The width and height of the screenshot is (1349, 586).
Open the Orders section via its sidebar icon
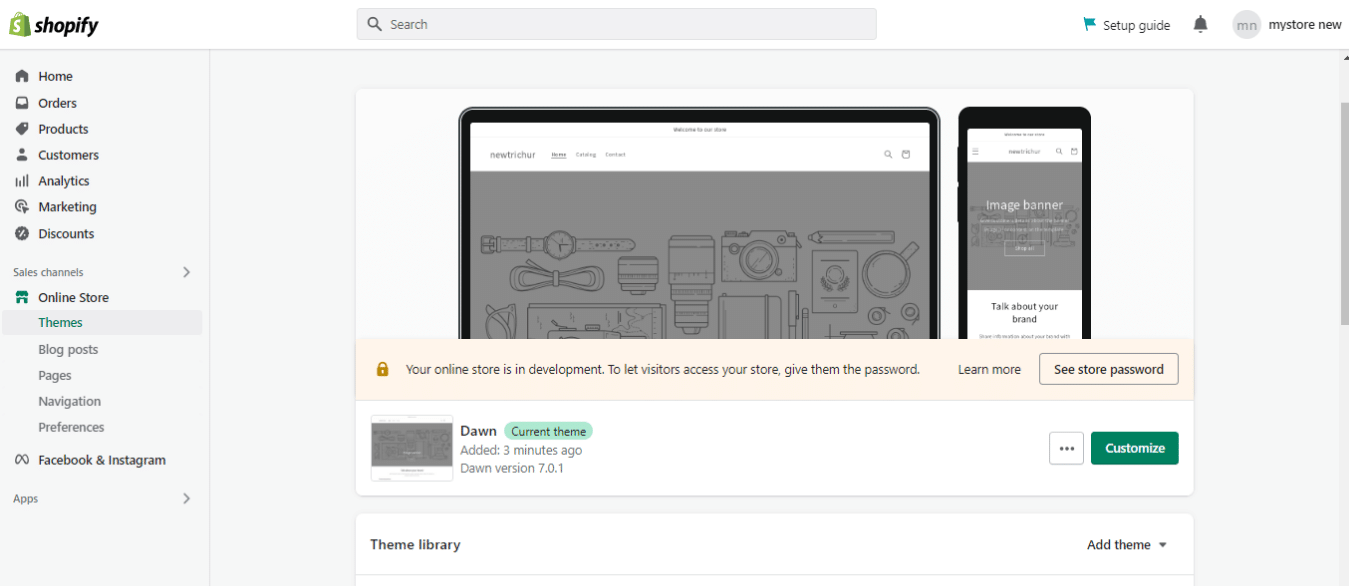22,102
